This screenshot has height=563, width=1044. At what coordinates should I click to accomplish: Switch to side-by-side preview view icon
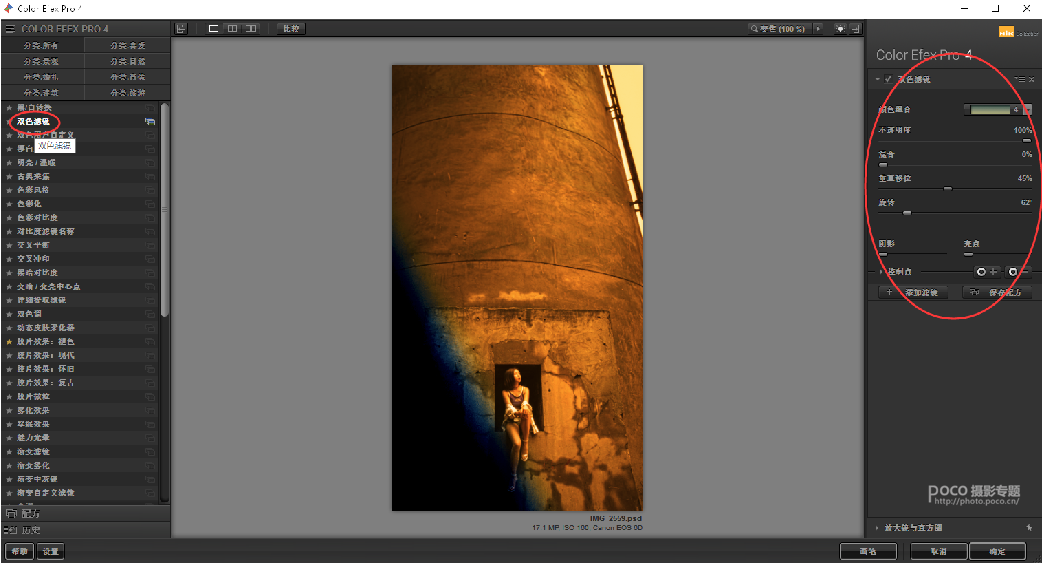click(x=251, y=29)
